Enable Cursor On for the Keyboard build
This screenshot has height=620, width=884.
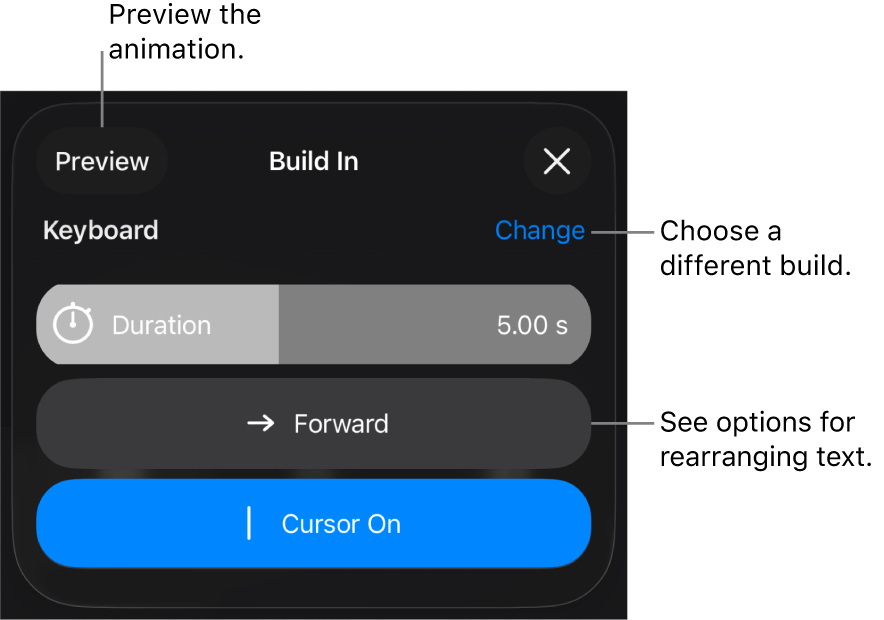[314, 523]
